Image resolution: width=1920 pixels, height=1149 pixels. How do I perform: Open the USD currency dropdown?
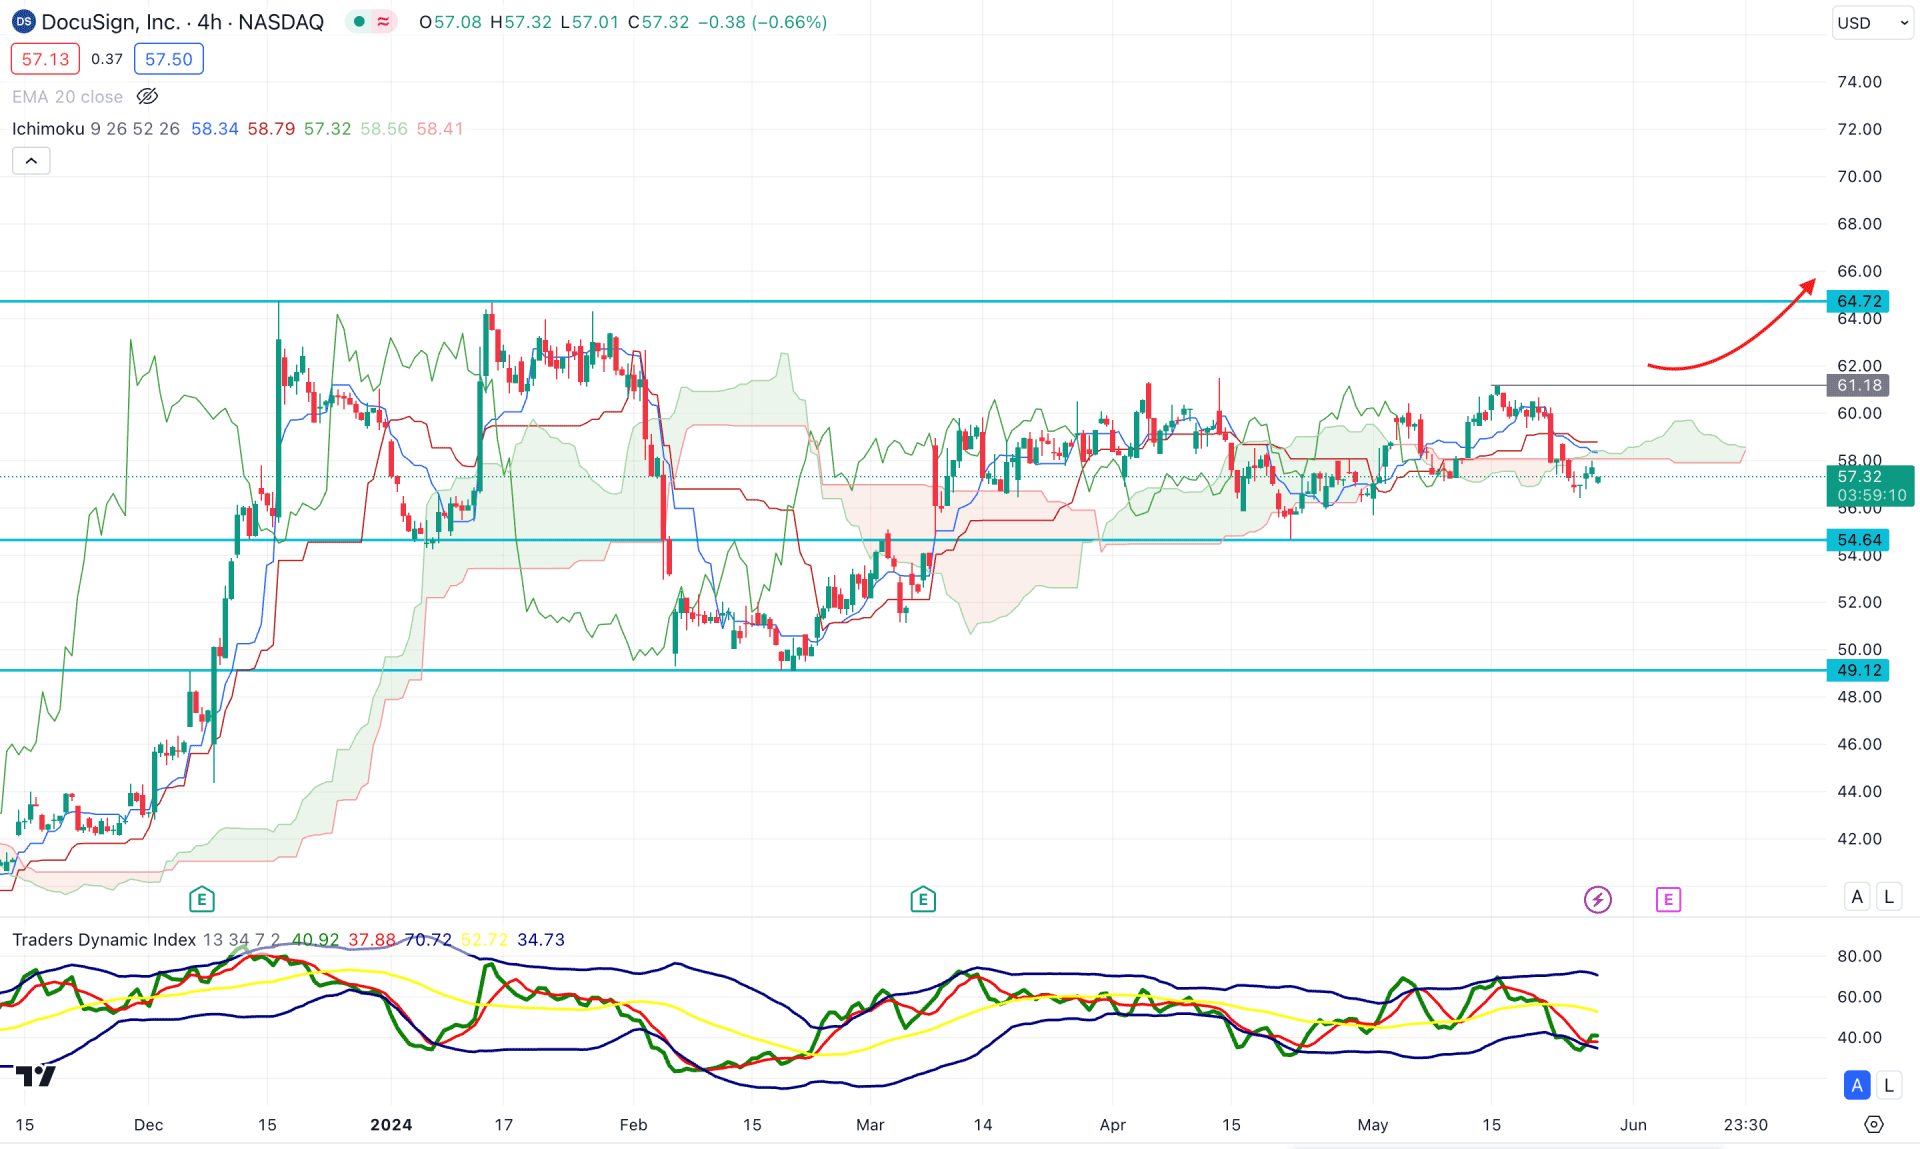click(x=1873, y=23)
